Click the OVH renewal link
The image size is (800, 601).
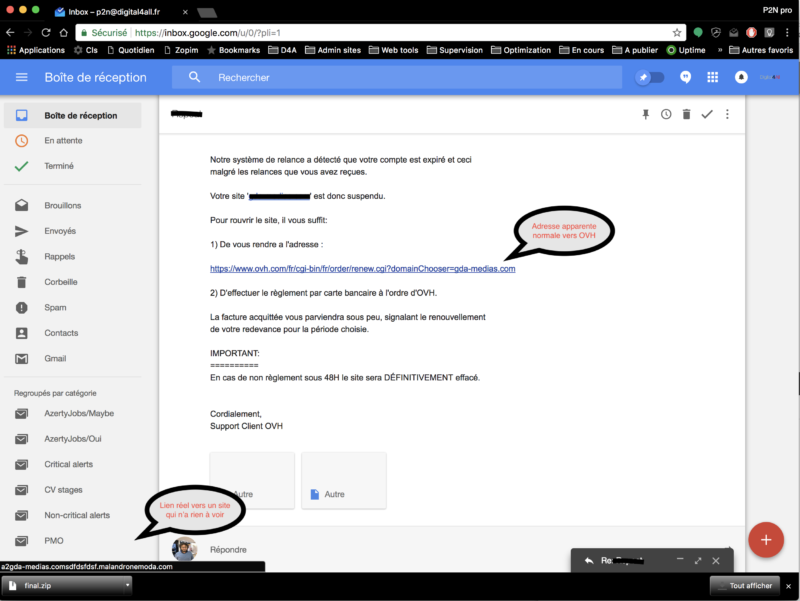tap(362, 269)
